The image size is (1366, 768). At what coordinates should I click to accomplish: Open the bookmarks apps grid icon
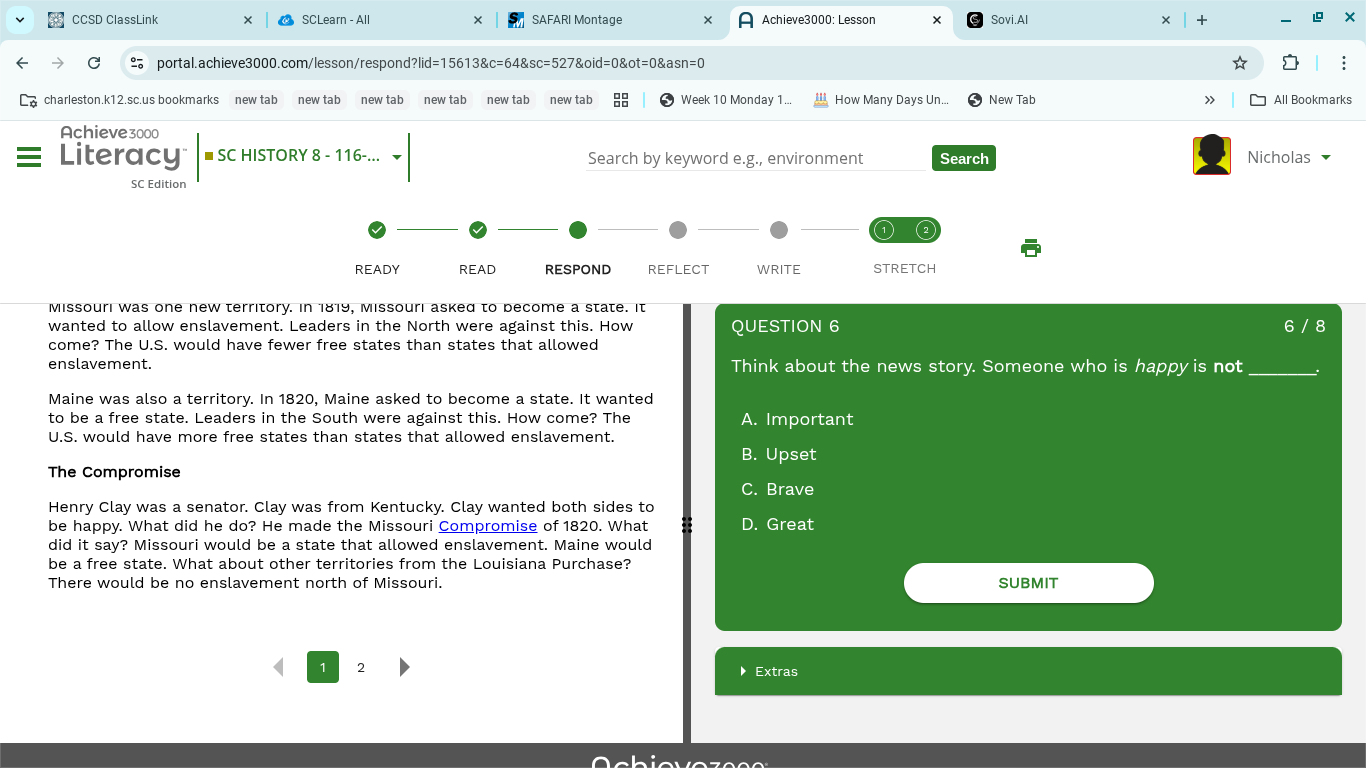click(621, 100)
